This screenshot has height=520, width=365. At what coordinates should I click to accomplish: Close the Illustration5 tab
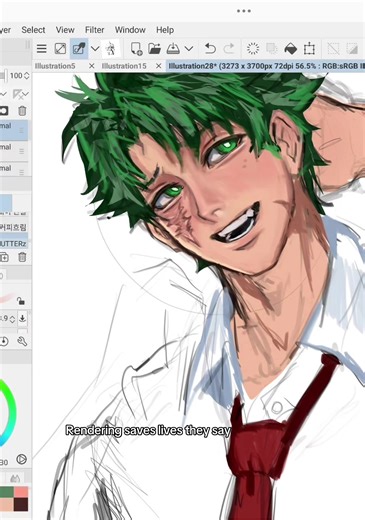(92, 66)
